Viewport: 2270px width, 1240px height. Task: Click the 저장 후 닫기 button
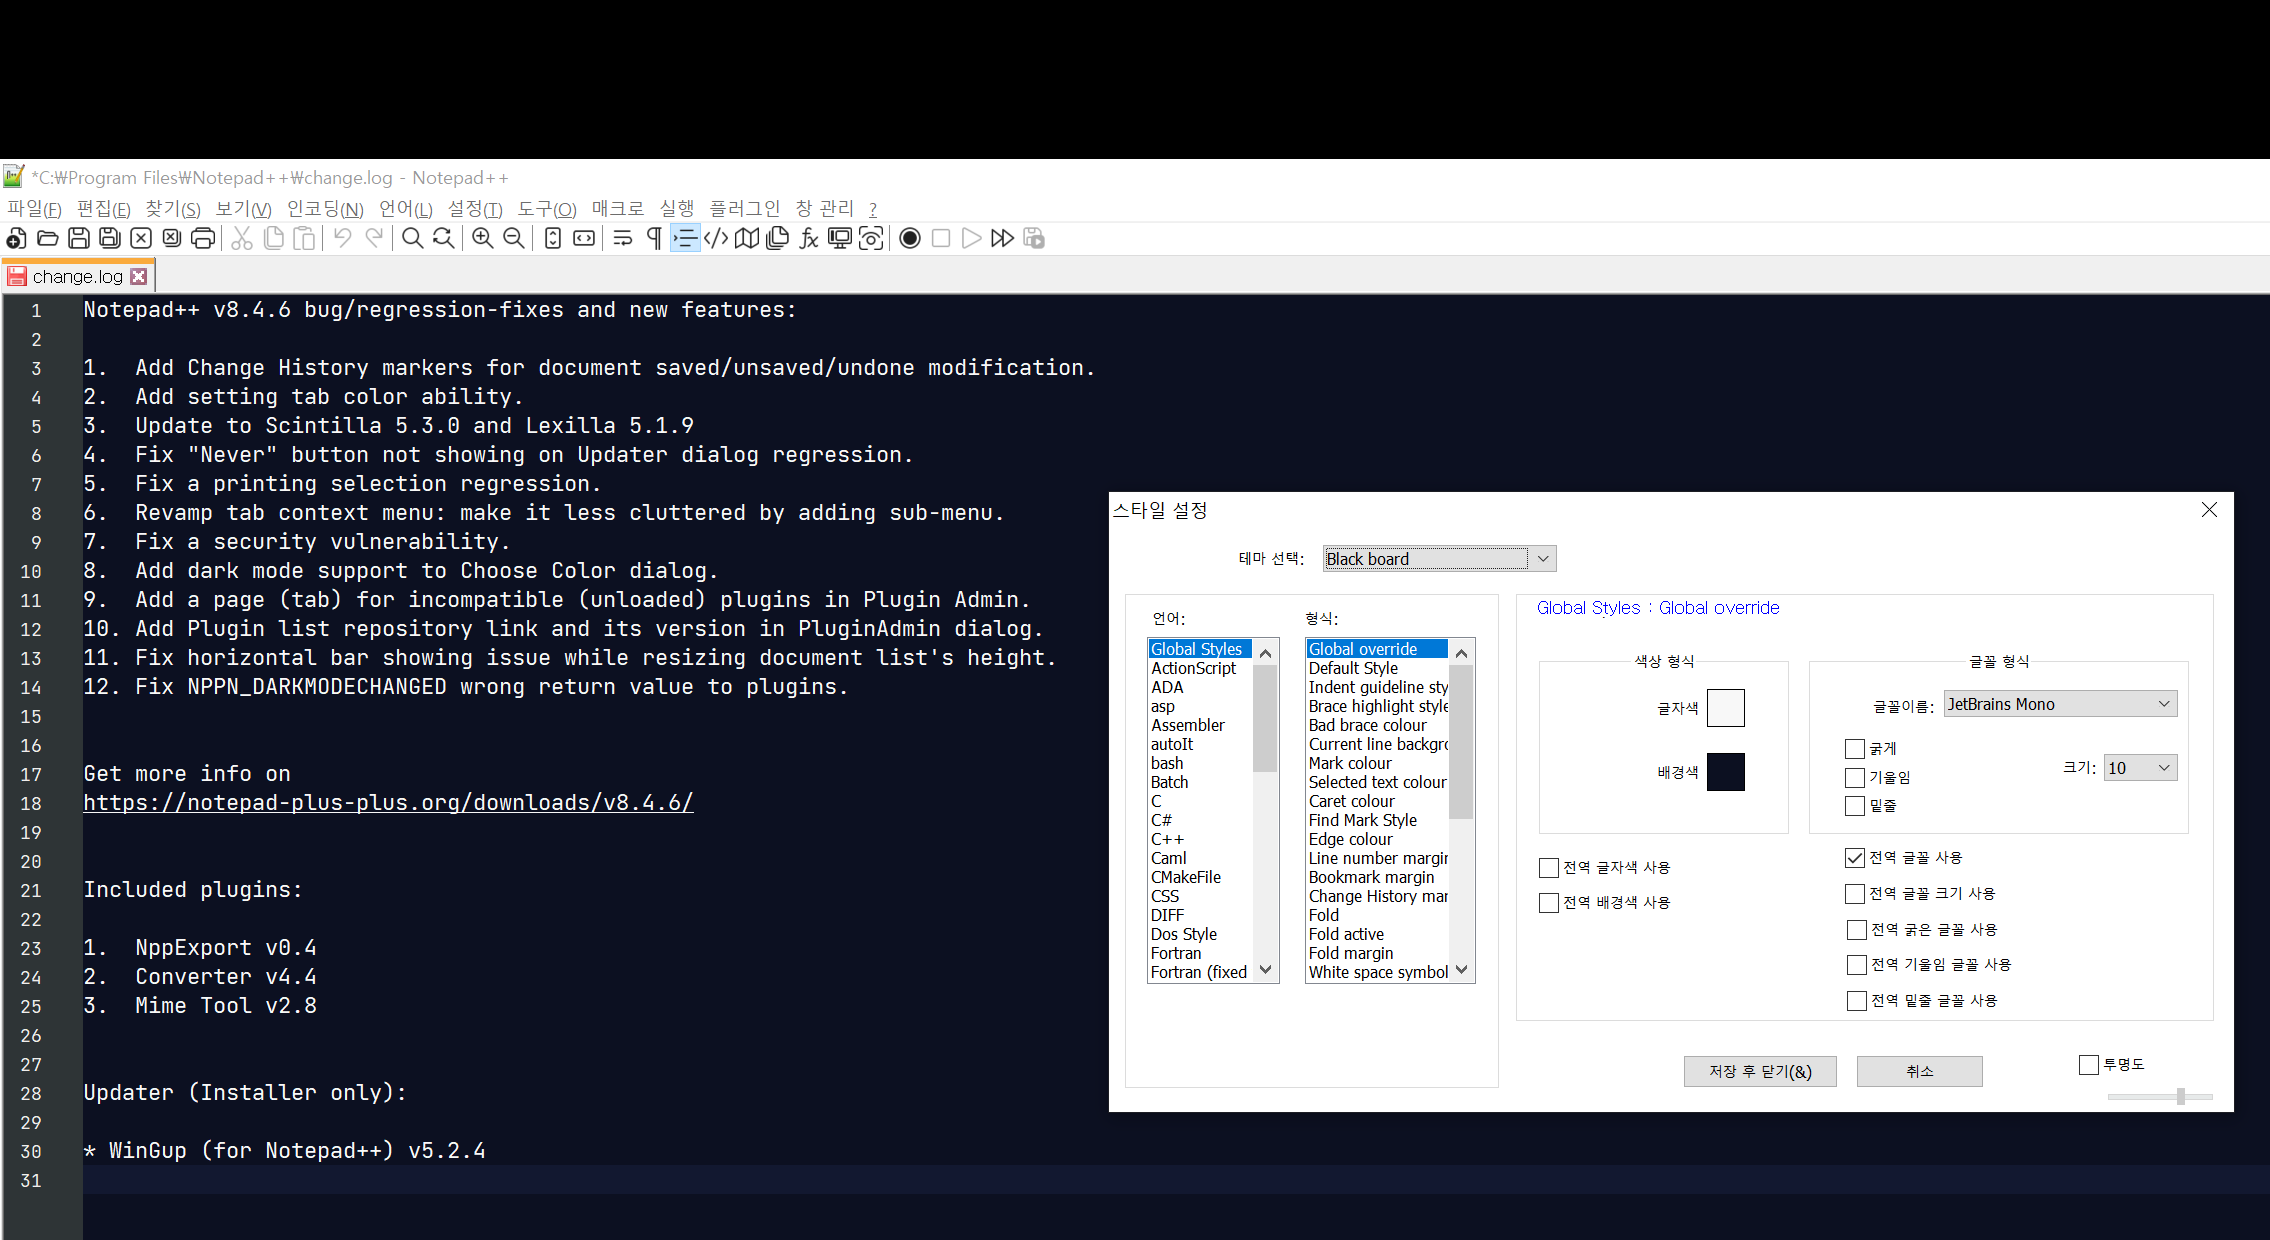[1759, 1071]
